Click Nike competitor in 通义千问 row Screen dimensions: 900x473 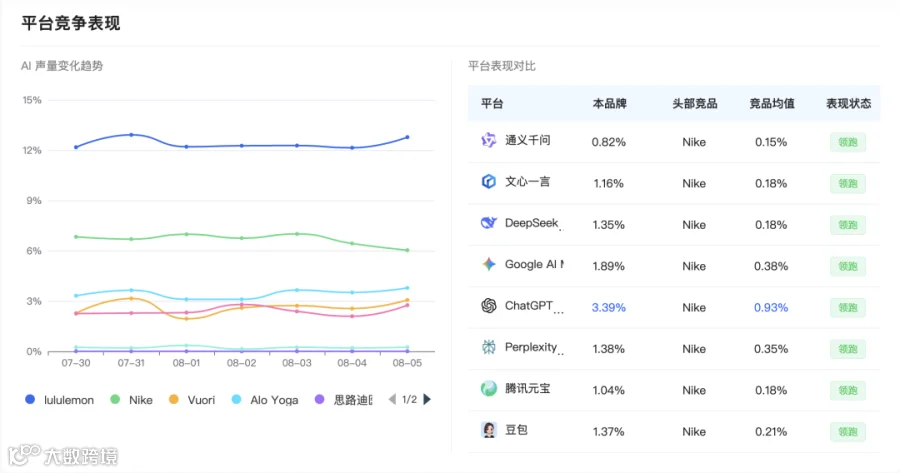694,142
